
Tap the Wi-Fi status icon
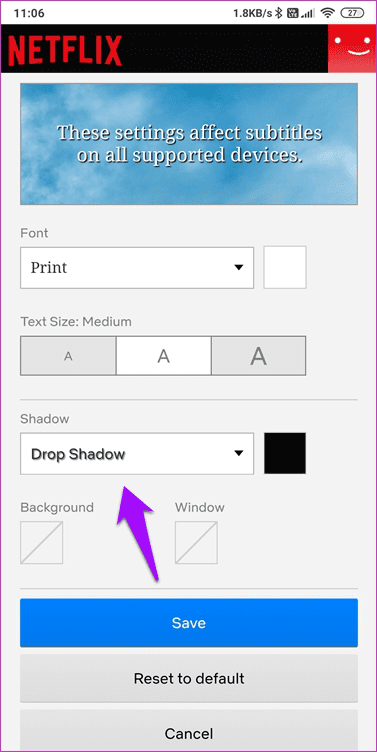click(x=328, y=13)
